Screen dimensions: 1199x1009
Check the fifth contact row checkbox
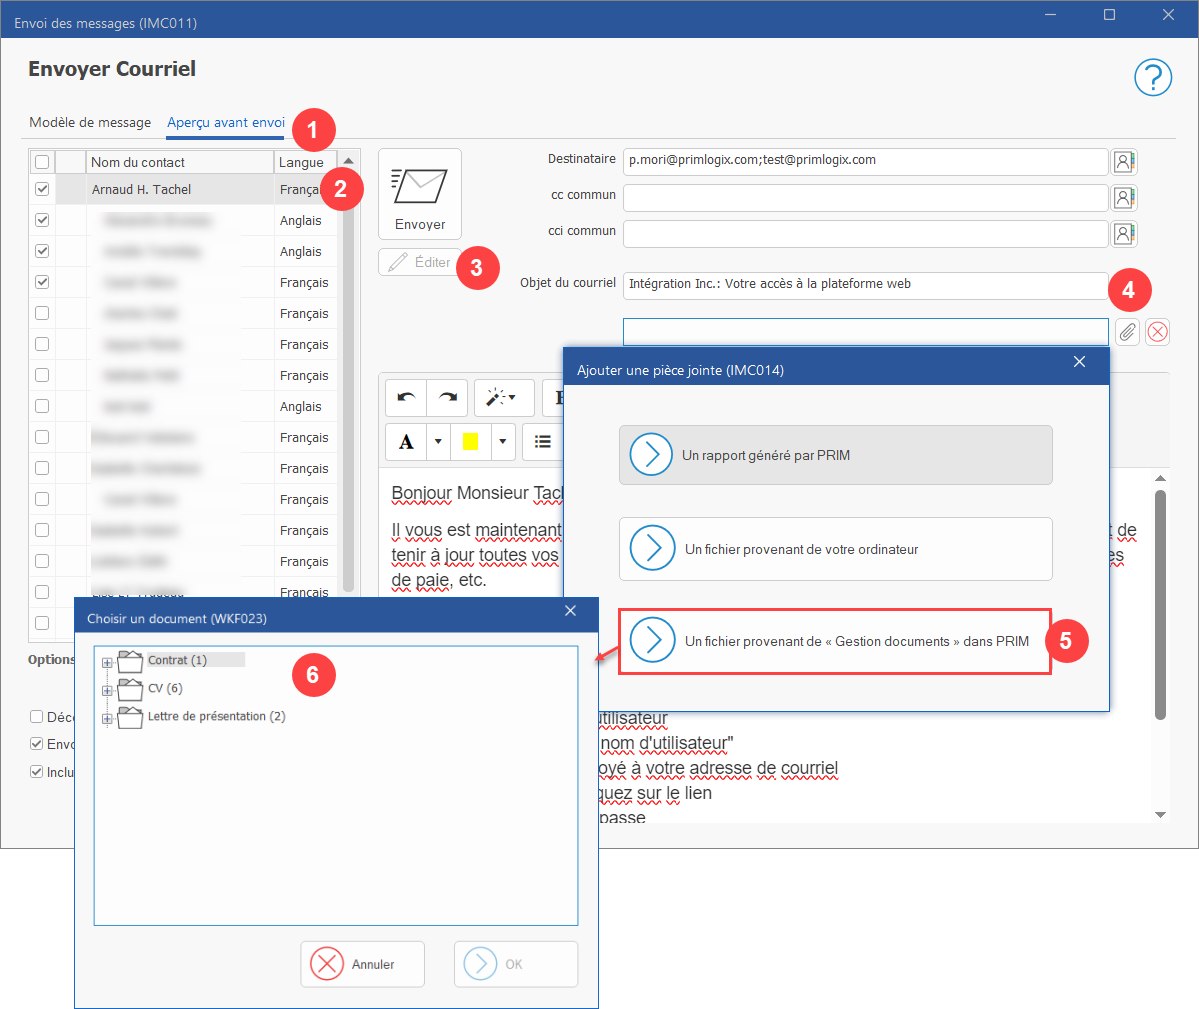coord(42,313)
